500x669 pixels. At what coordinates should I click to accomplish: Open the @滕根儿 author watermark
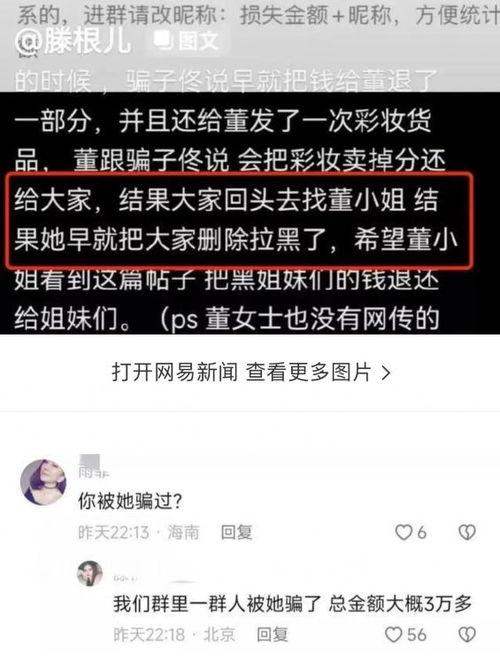[73, 41]
